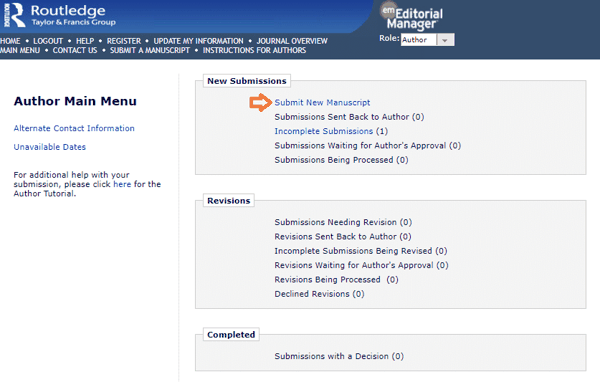Click the Author Main Menu heading
Image resolution: width=600 pixels, height=382 pixels.
[x=75, y=101]
